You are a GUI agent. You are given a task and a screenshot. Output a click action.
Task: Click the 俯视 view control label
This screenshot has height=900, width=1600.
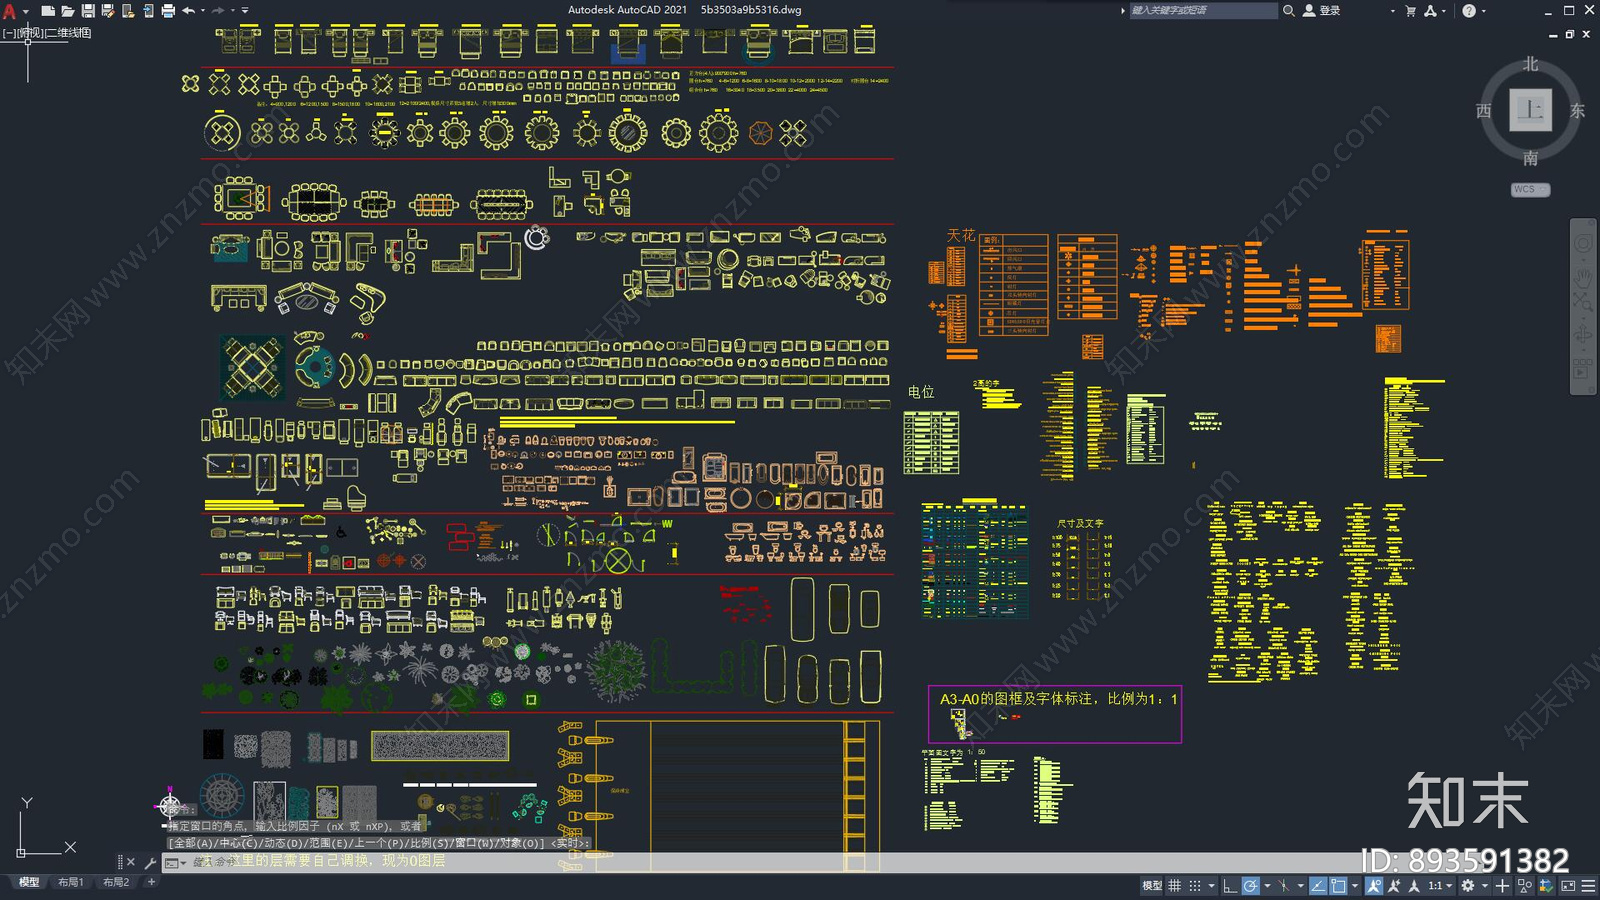(30, 33)
